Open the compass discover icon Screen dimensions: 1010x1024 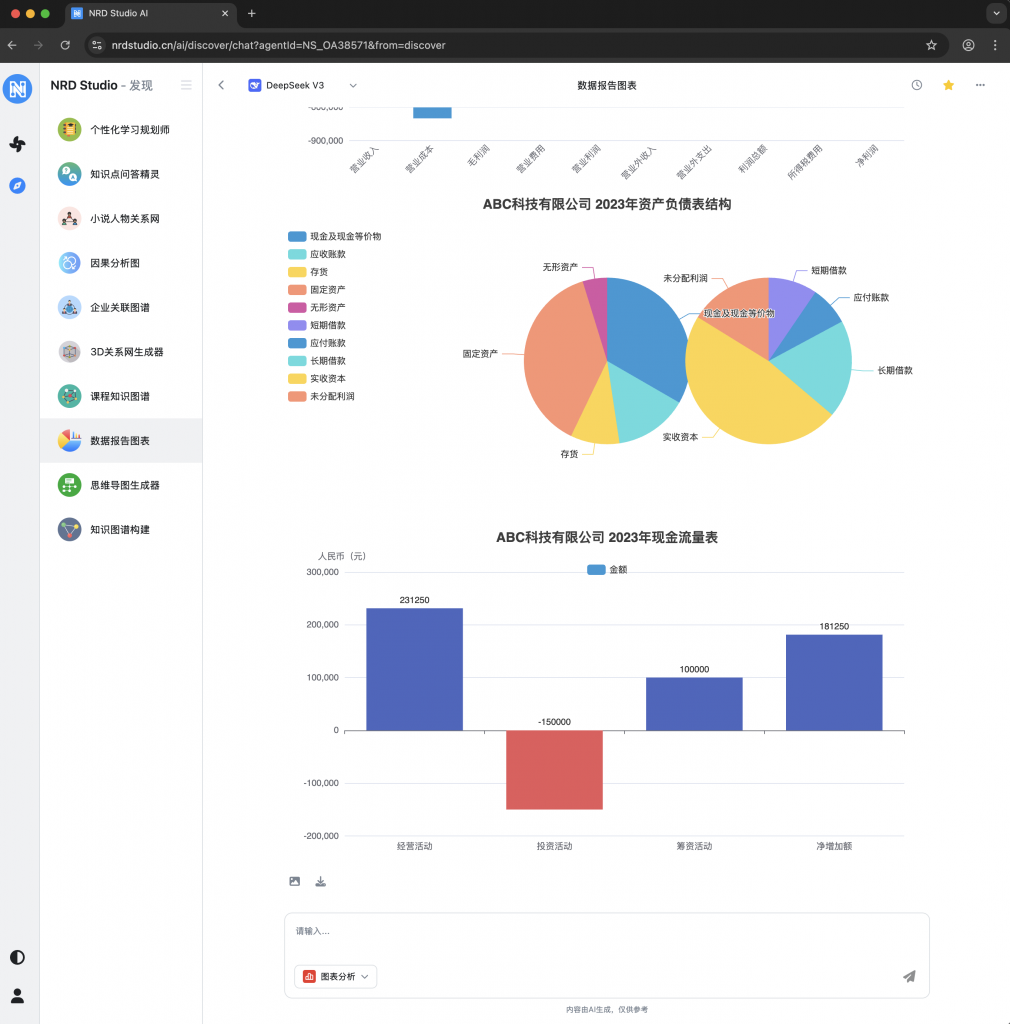17,186
